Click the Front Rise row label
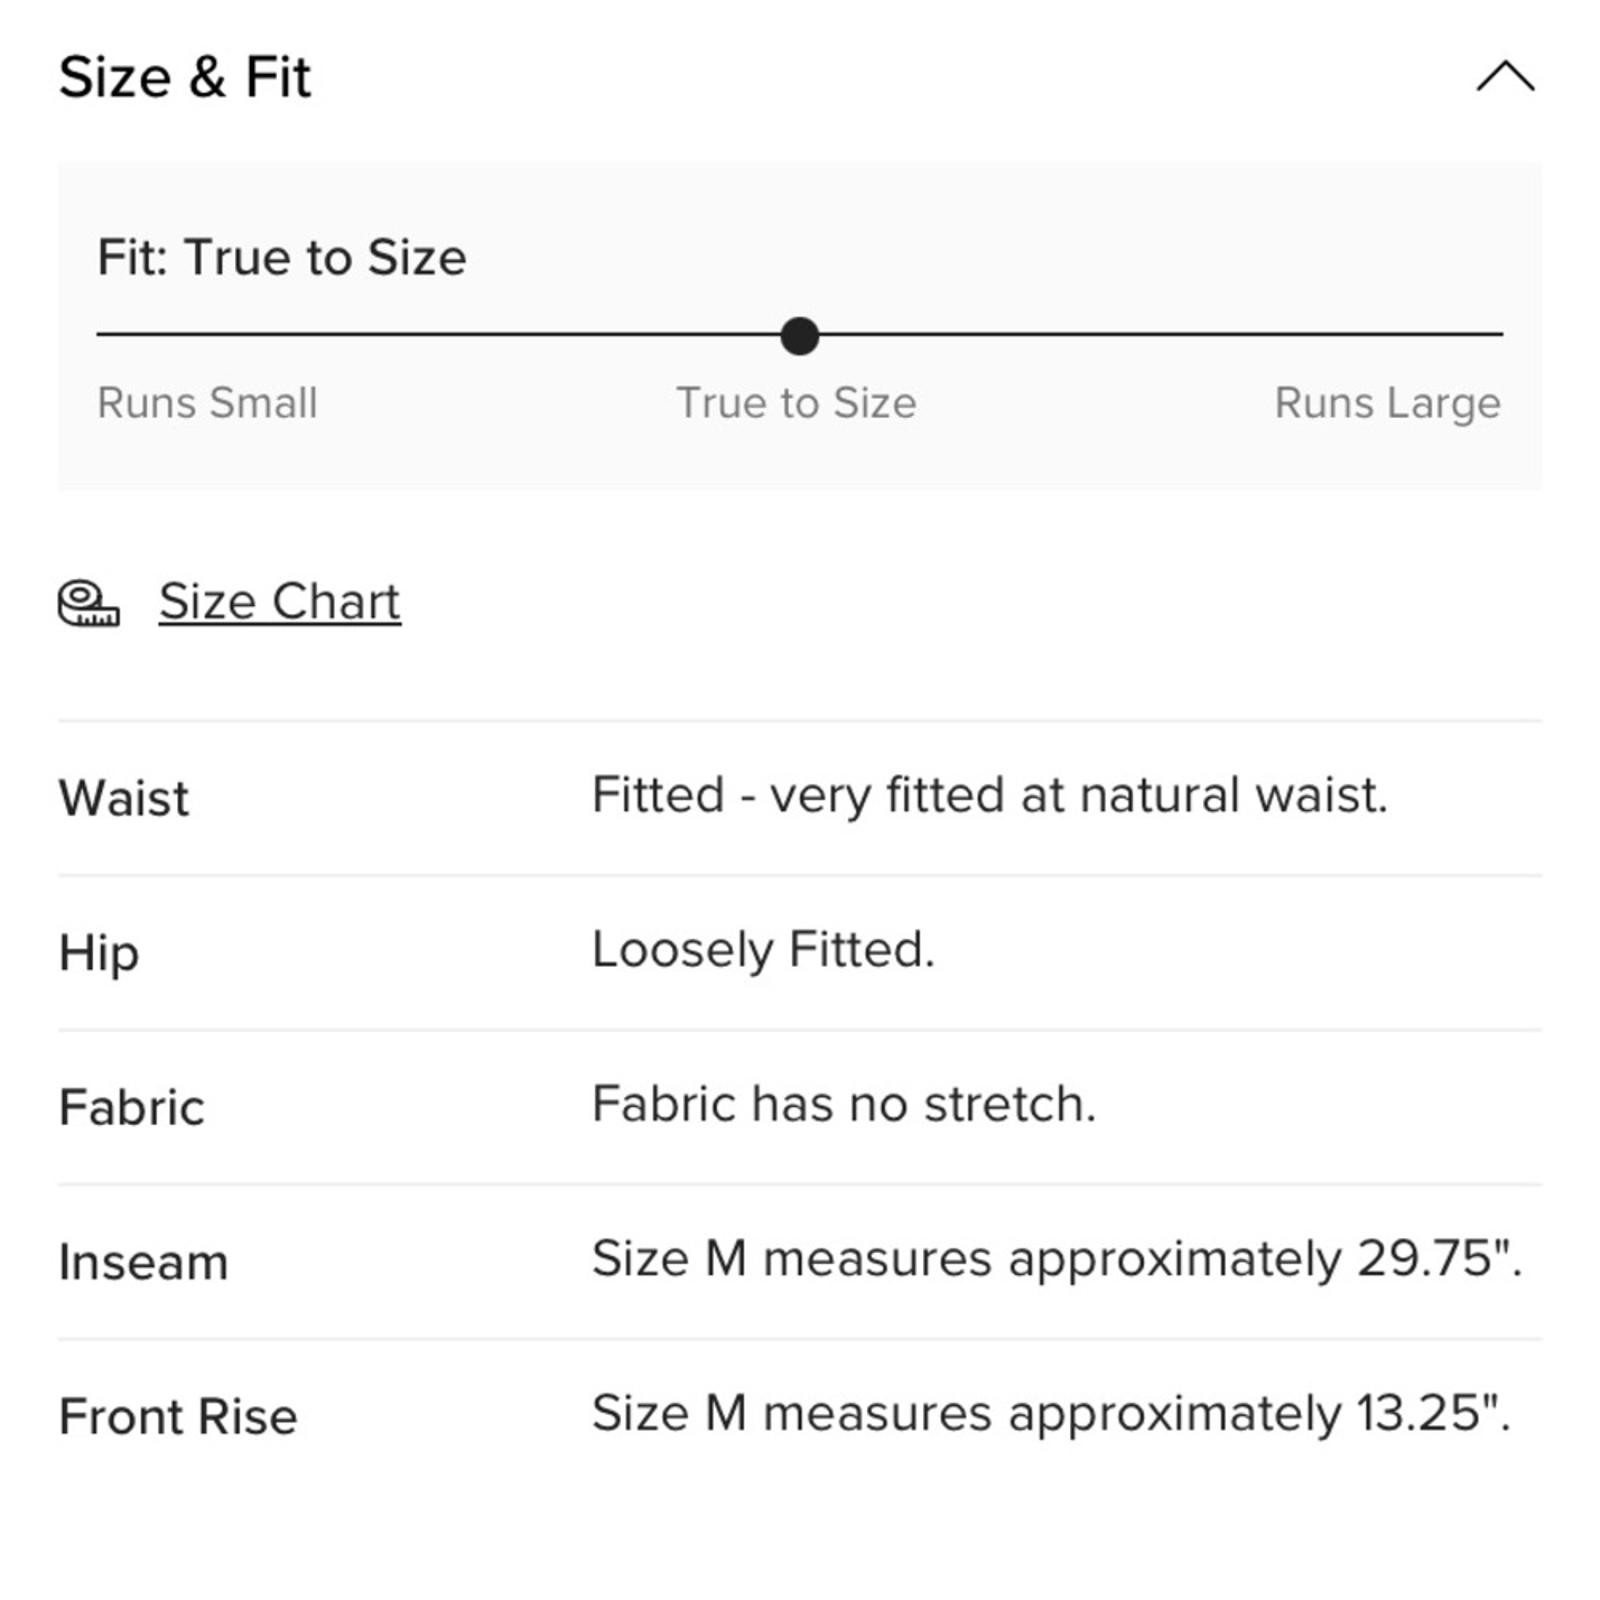Viewport: 1600px width, 1600px height. click(178, 1416)
